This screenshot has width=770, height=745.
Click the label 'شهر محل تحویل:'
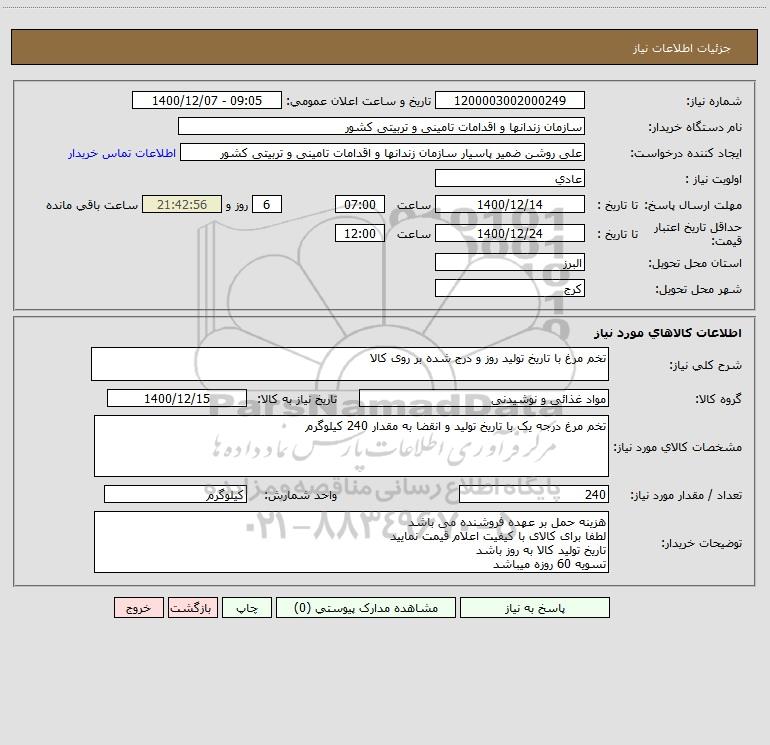tap(699, 289)
